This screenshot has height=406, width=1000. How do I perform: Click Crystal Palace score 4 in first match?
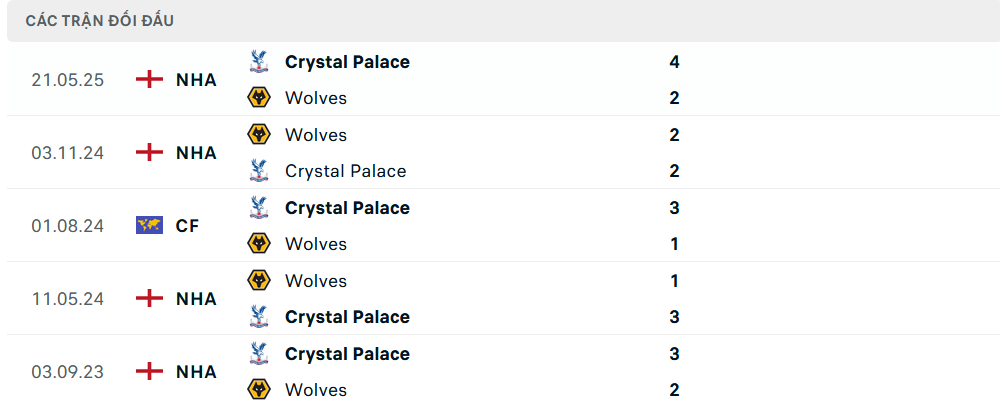pos(675,62)
